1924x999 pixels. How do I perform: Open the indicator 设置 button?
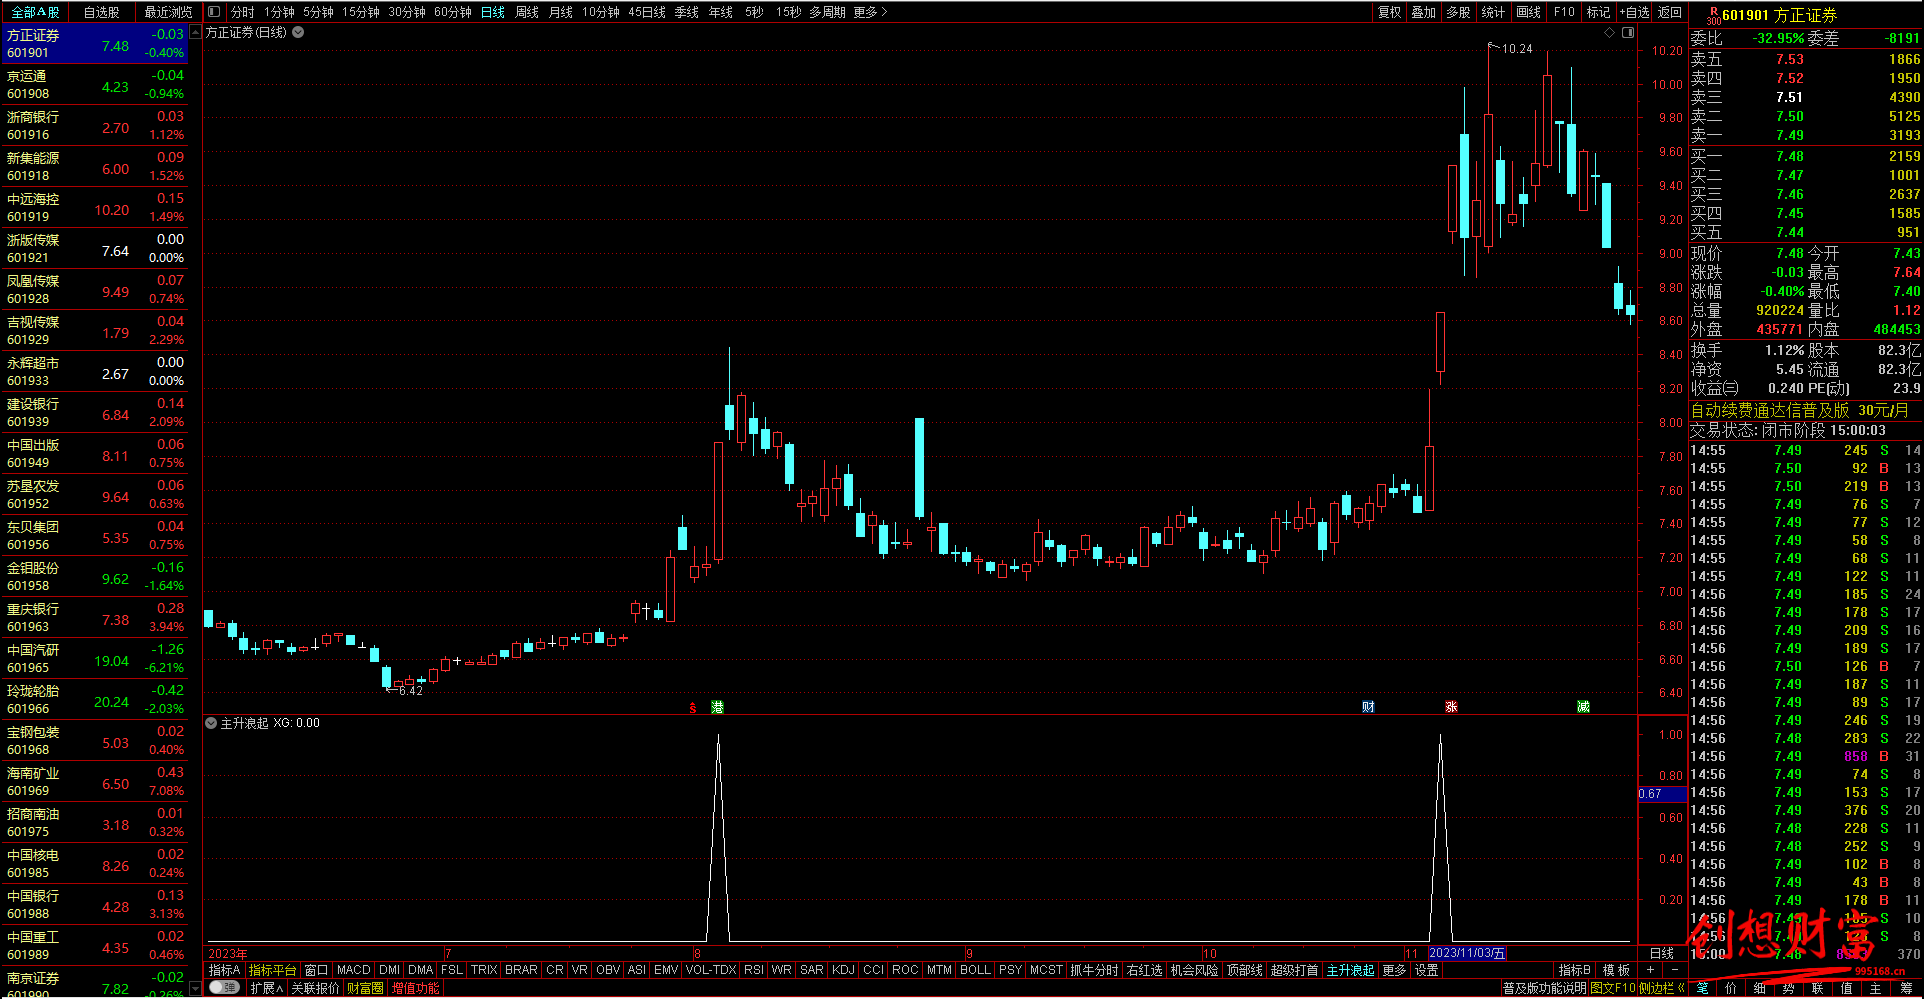[x=1426, y=970]
